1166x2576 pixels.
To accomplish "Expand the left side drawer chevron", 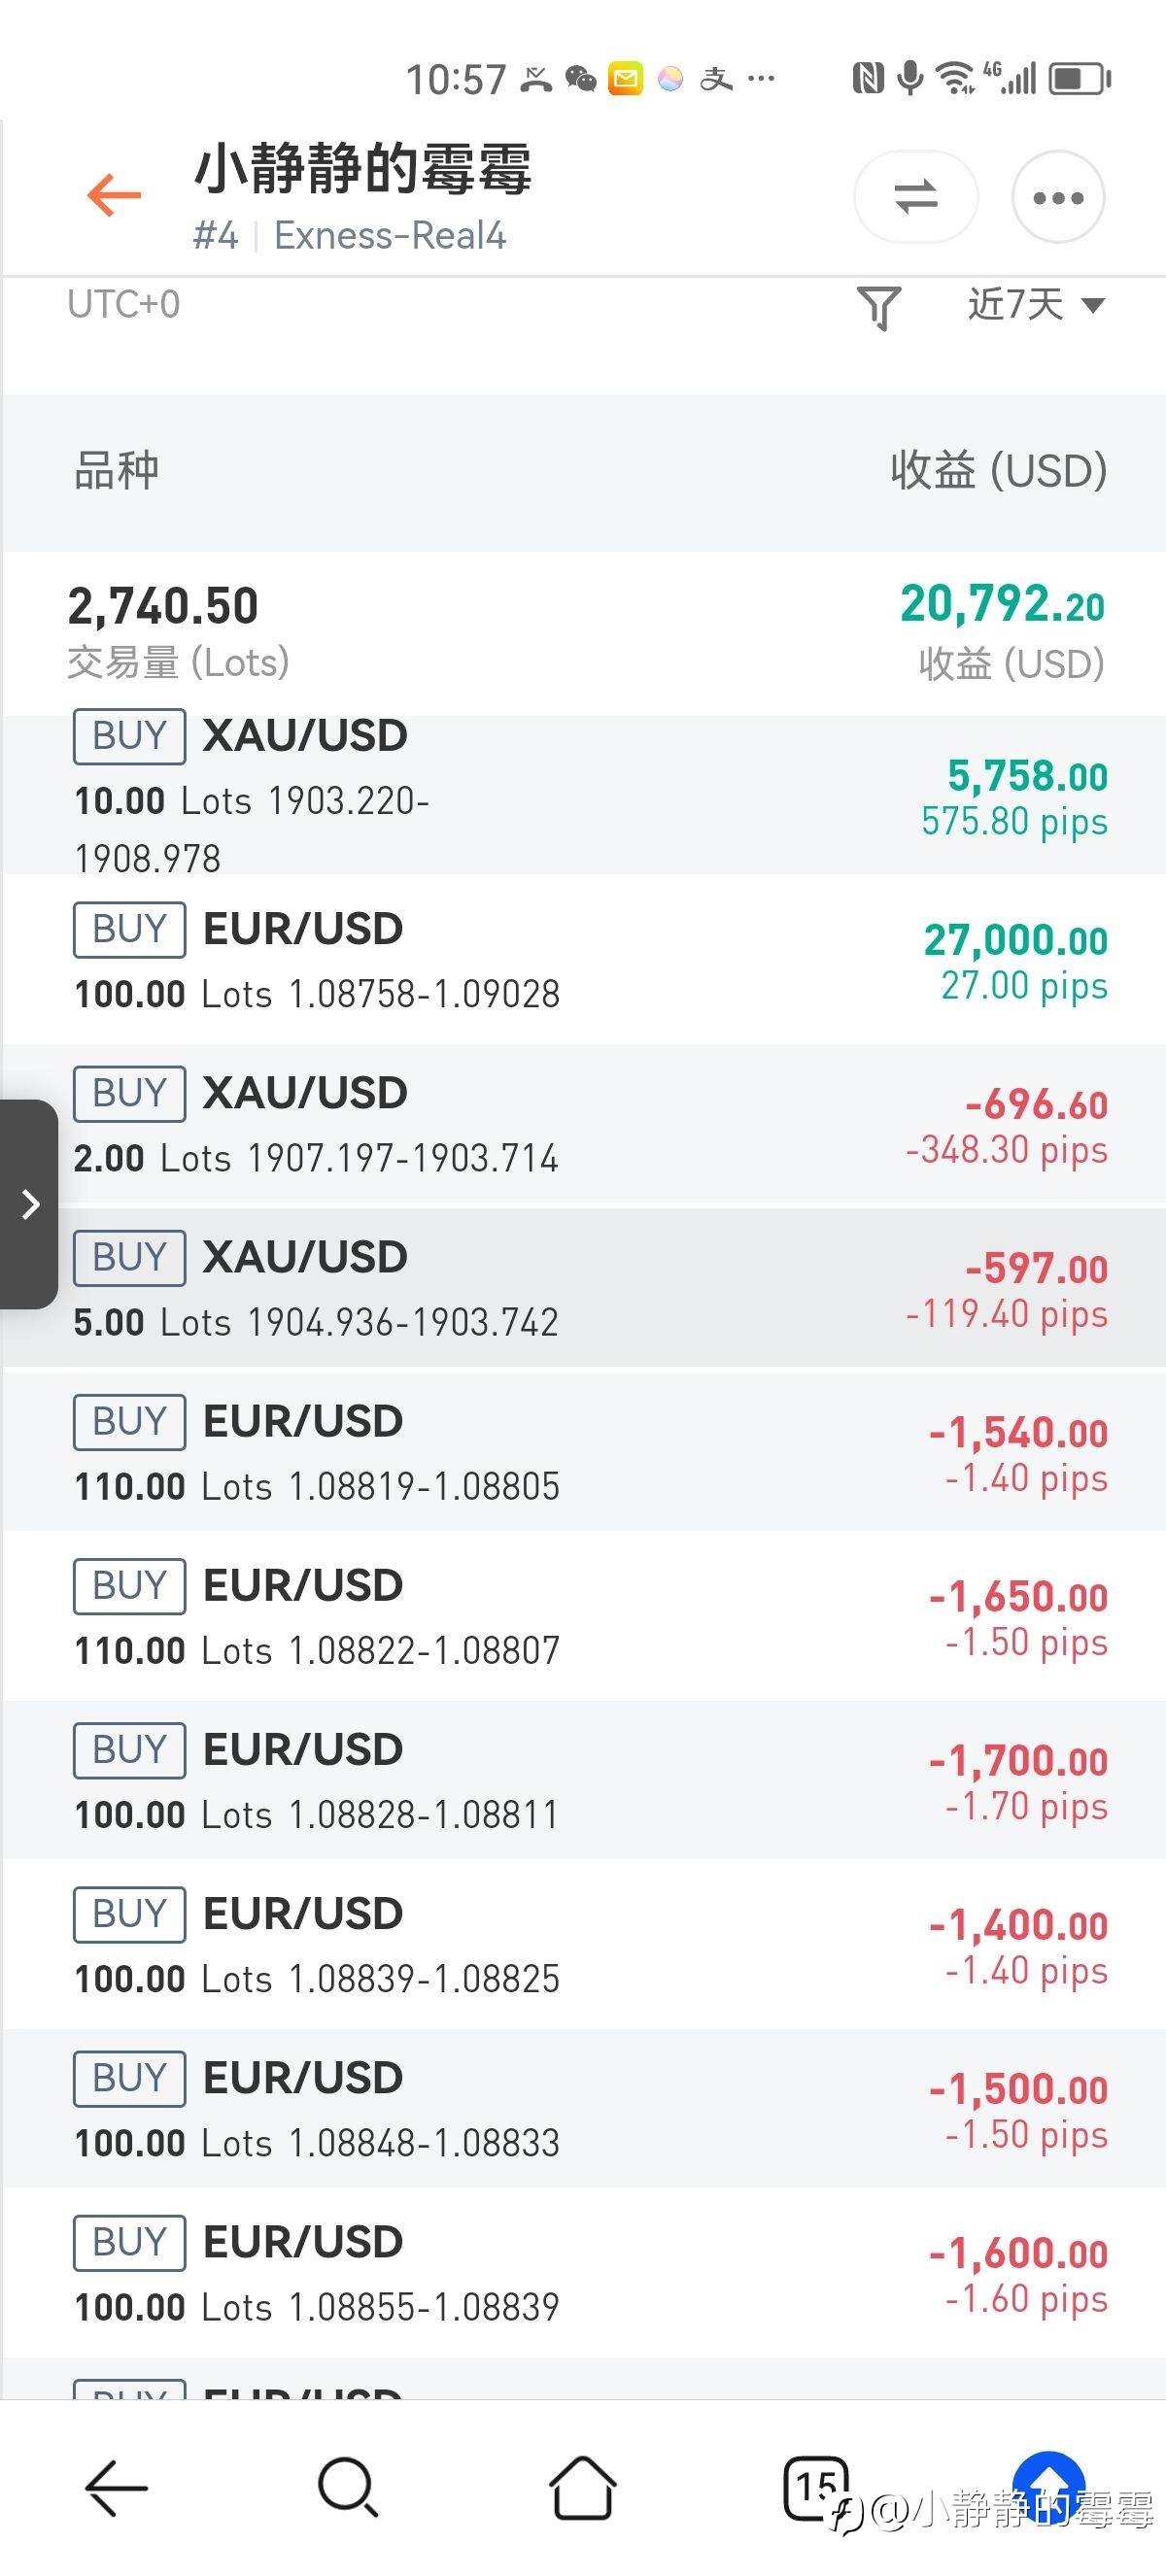I will pos(30,1204).
